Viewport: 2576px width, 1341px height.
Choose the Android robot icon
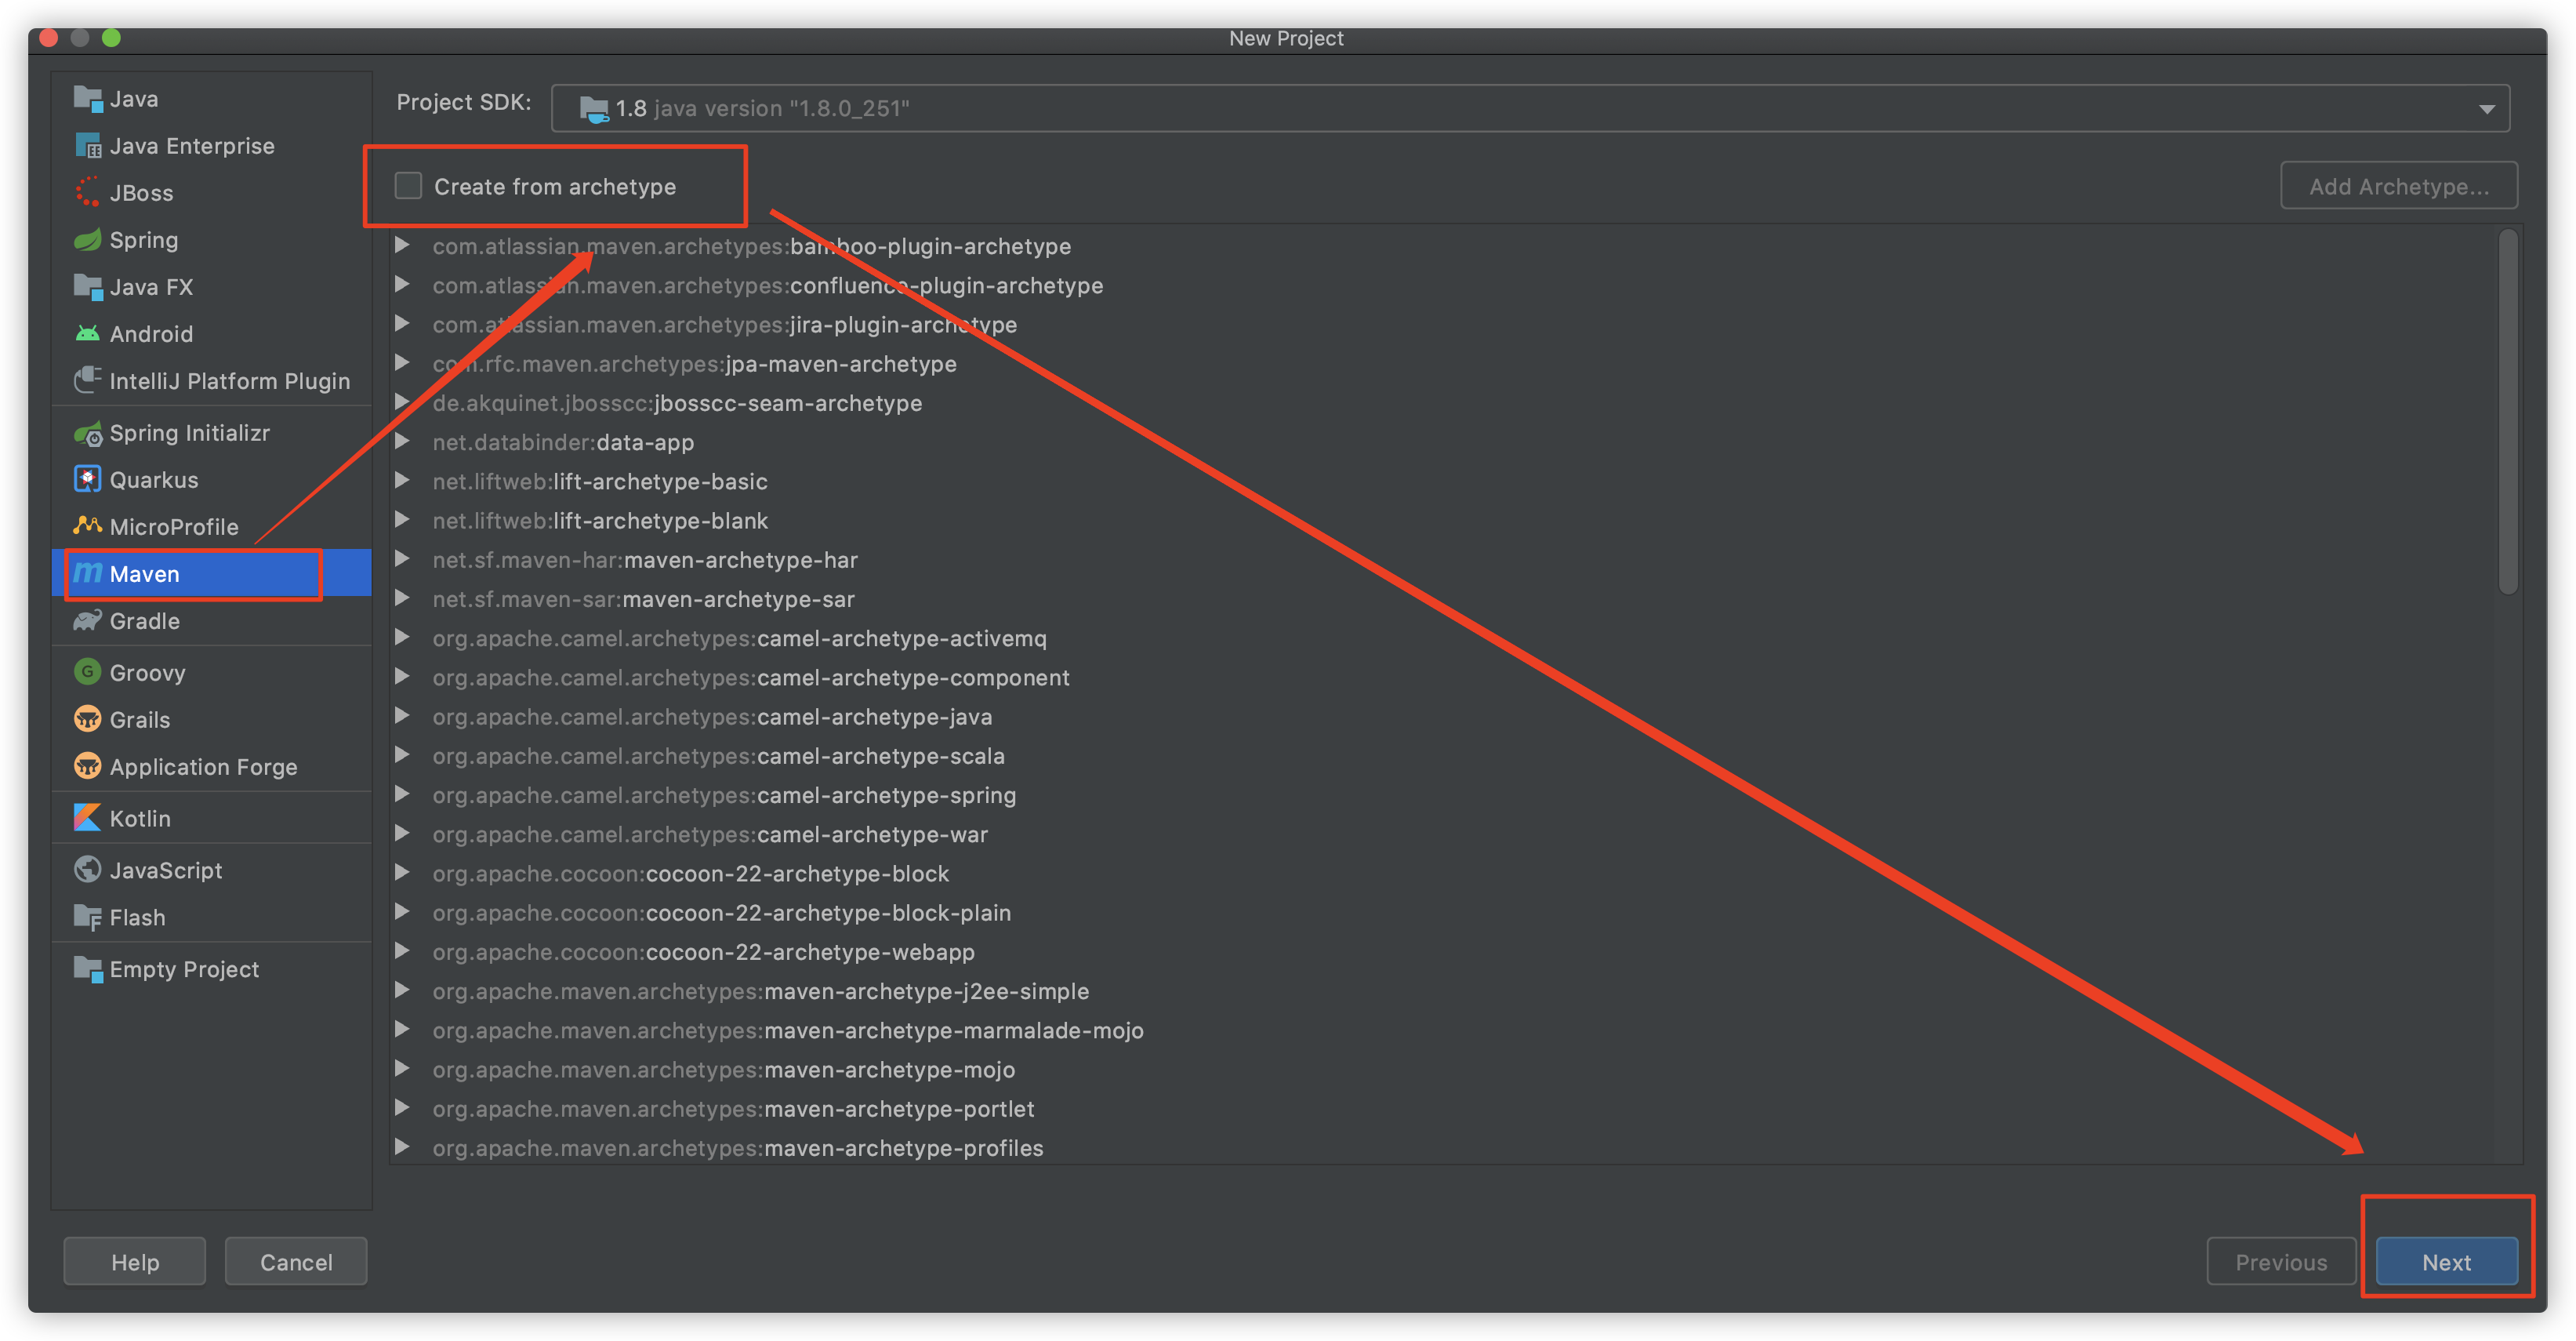(88, 334)
